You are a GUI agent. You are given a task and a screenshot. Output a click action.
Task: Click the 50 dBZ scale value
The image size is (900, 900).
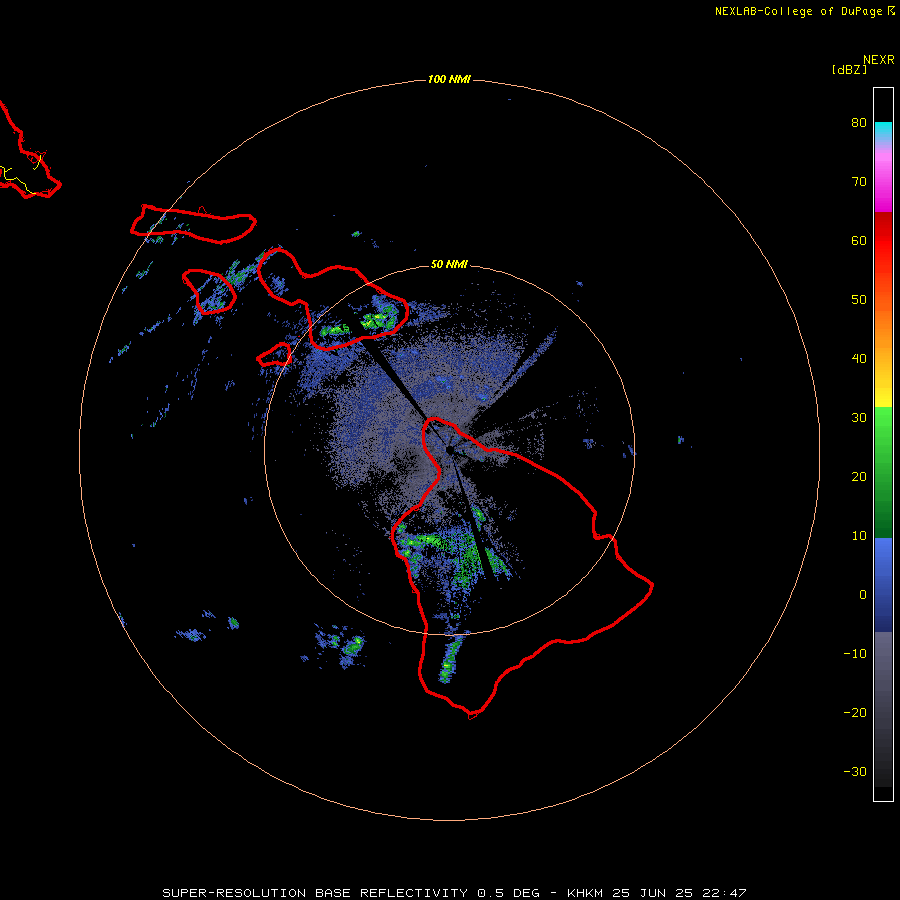(x=859, y=300)
